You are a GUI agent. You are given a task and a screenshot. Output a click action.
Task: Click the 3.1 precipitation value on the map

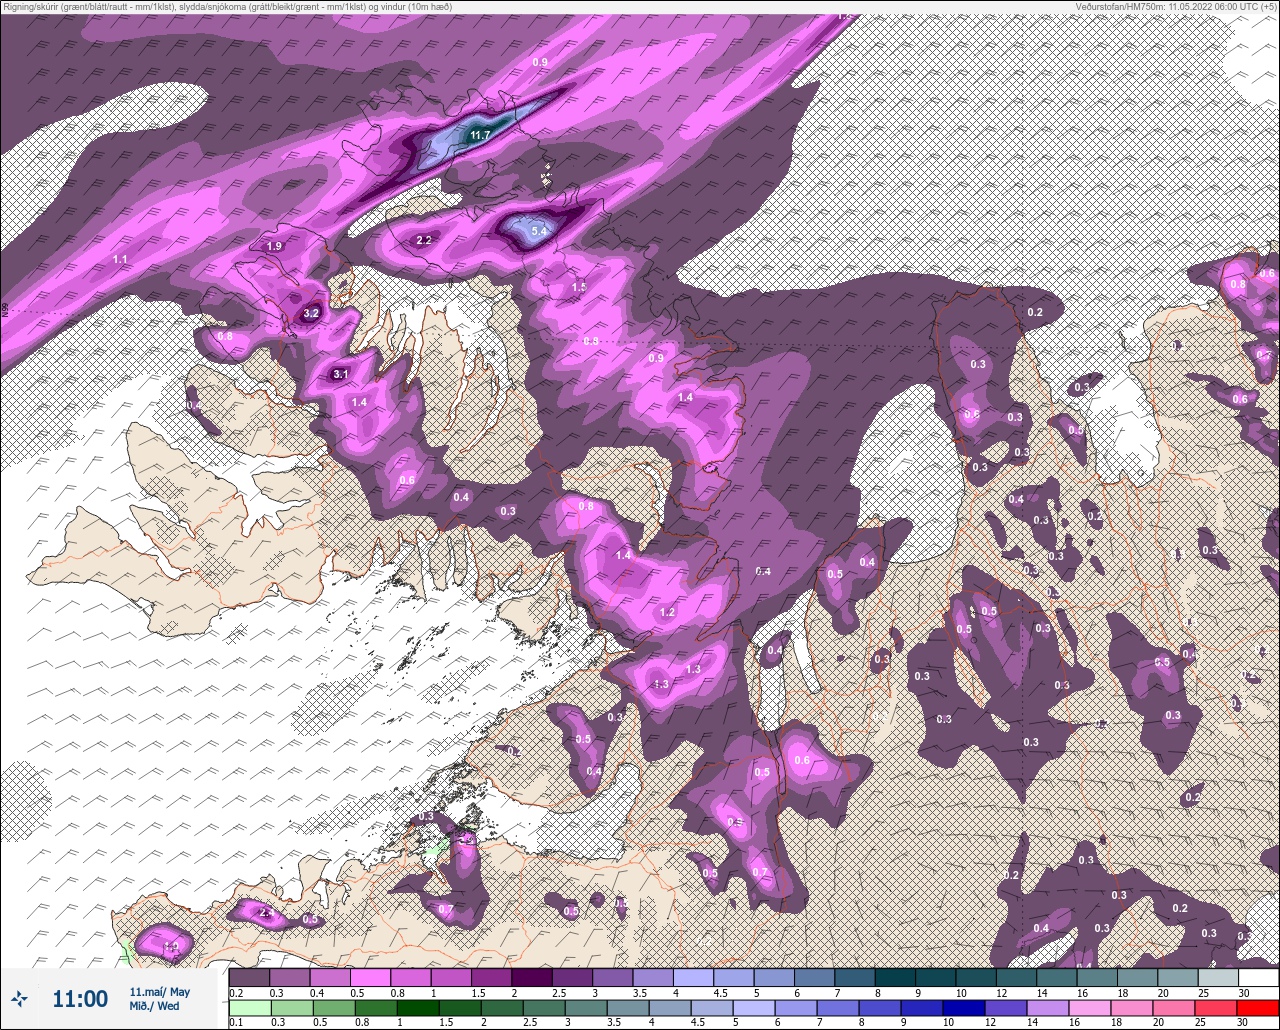coord(341,374)
